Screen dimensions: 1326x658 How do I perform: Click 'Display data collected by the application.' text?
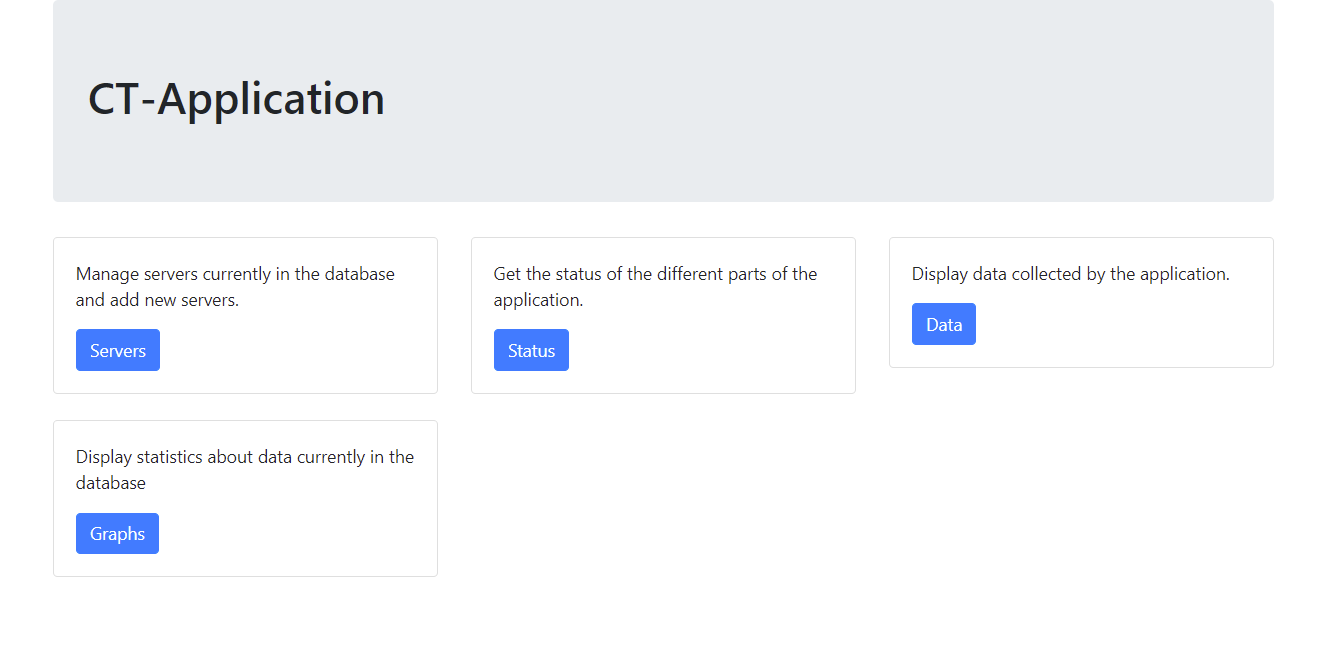[1071, 274]
